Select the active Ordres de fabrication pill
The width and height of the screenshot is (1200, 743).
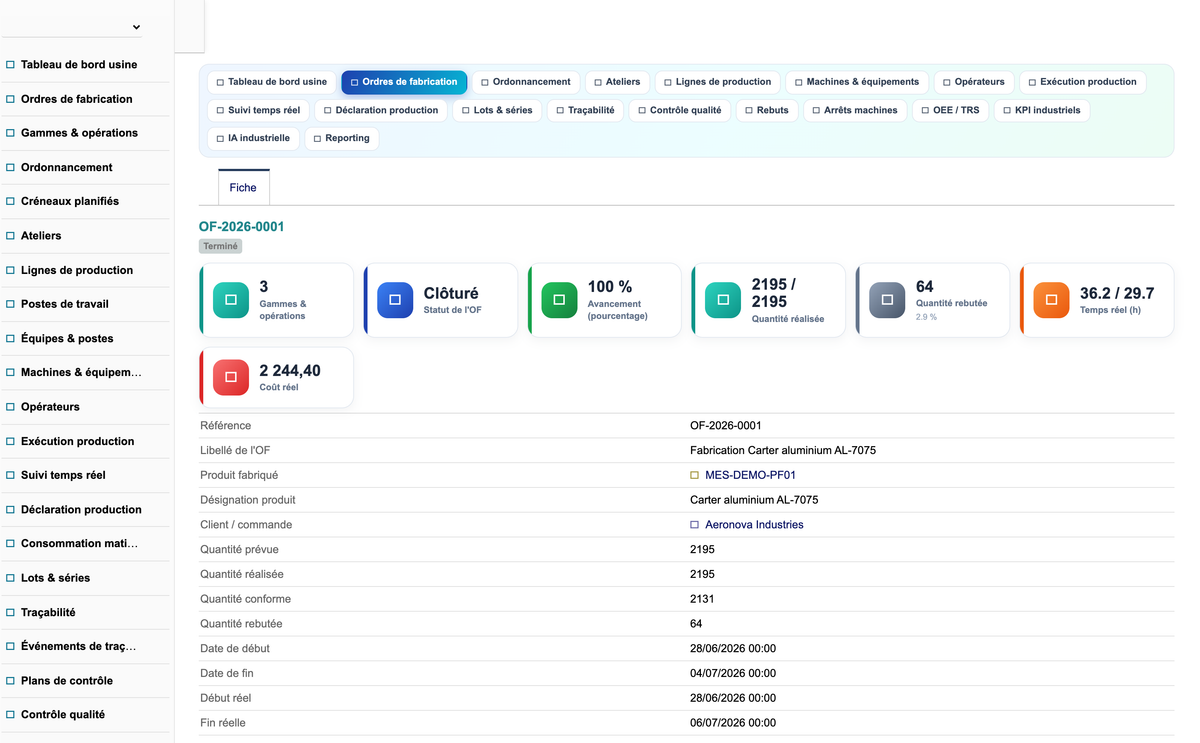click(404, 82)
